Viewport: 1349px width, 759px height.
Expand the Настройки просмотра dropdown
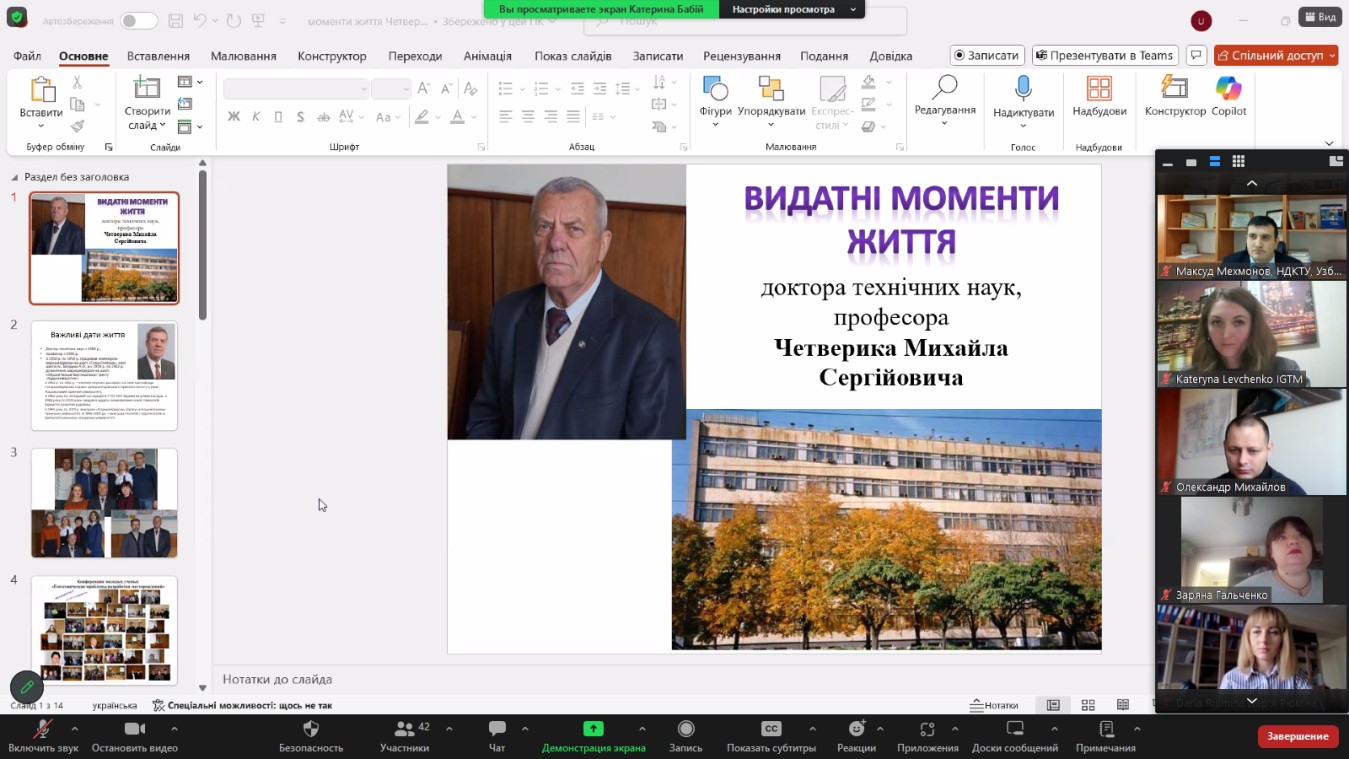pyautogui.click(x=792, y=9)
